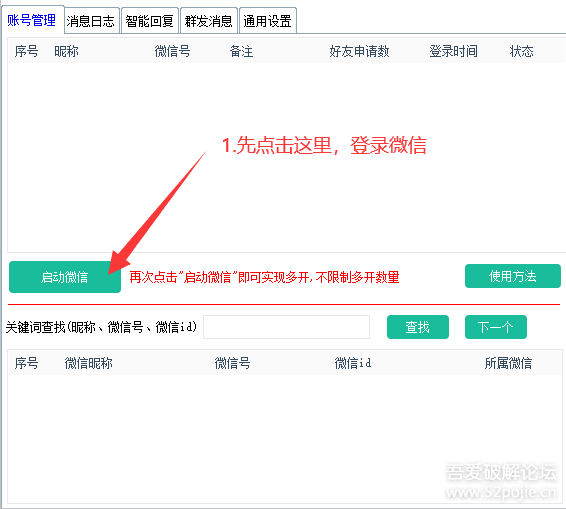The height and width of the screenshot is (509, 566).
Task: Click the 下一个 button
Action: pos(496,327)
